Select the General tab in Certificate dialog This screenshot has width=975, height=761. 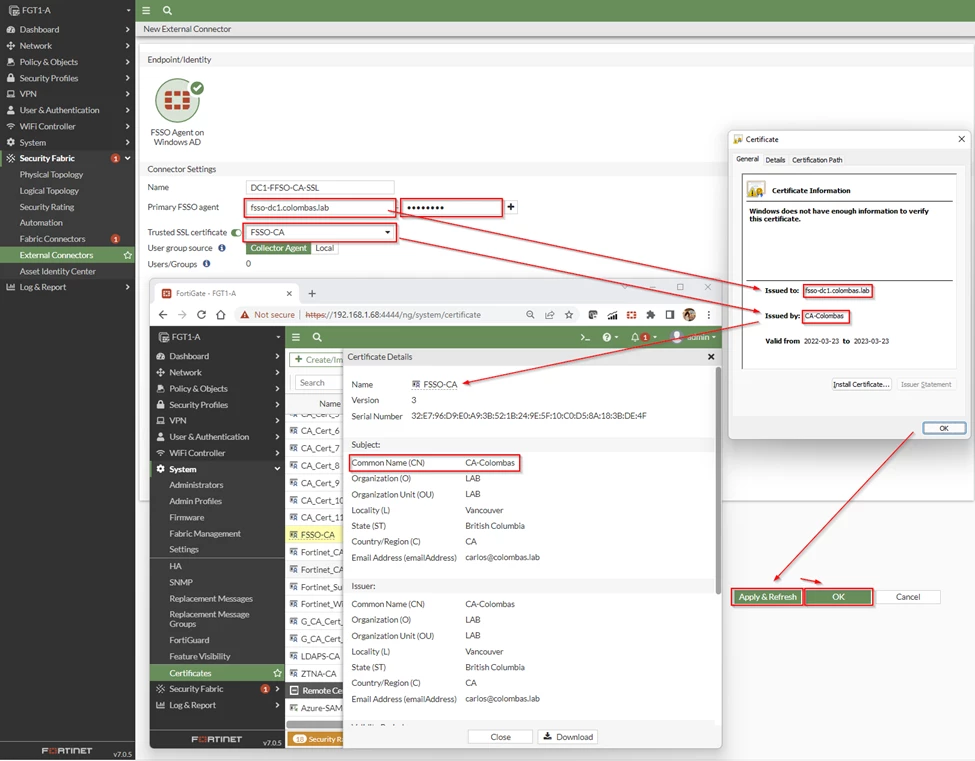pos(747,159)
